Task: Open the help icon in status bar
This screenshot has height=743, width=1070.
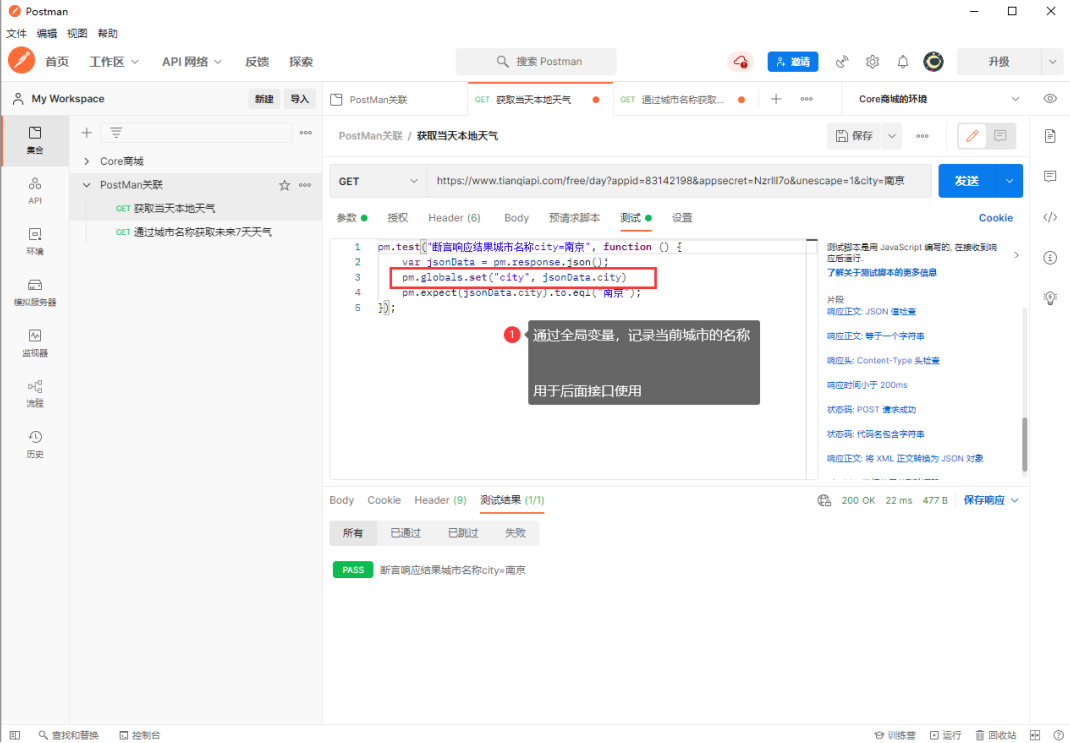Action: pyautogui.click(x=1058, y=735)
